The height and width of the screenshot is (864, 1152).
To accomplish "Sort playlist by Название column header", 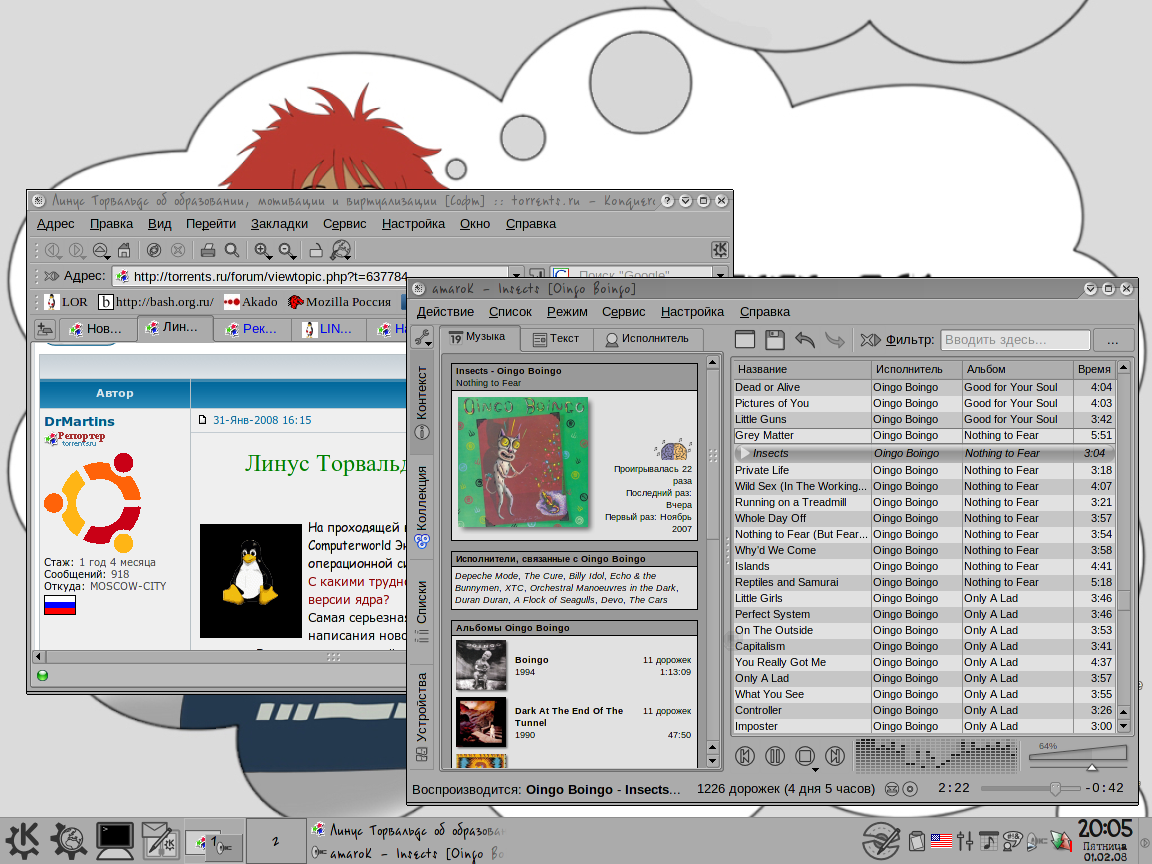I will click(802, 369).
